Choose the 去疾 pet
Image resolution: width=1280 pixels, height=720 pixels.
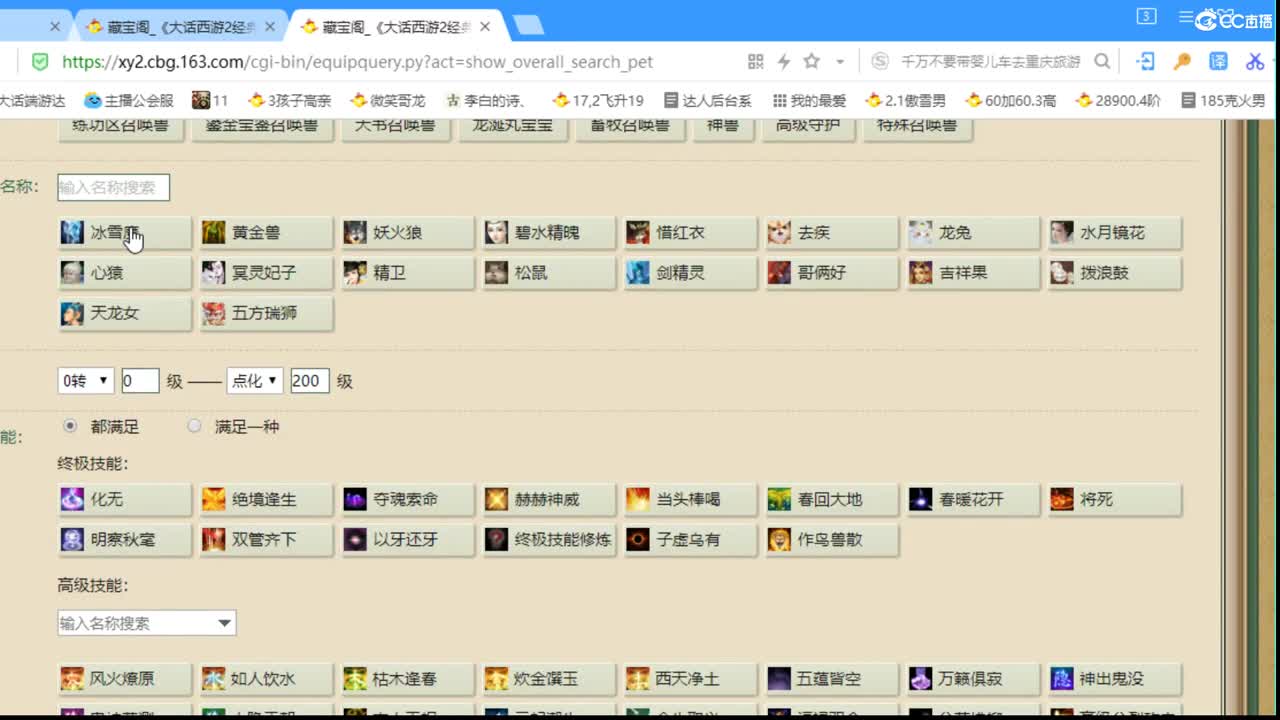point(832,233)
